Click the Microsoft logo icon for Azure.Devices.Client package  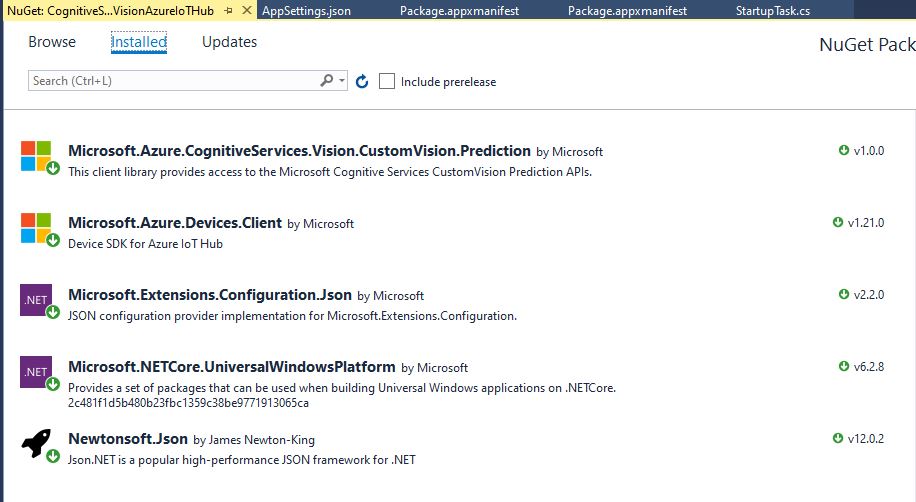tap(36, 228)
